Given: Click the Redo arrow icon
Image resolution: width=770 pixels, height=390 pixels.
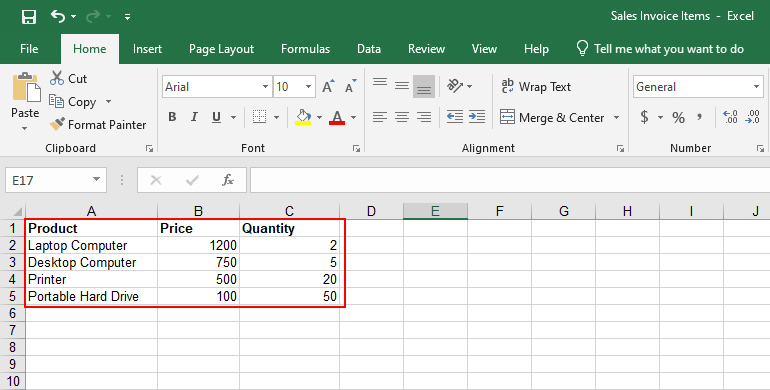Looking at the screenshot, I should point(93,17).
